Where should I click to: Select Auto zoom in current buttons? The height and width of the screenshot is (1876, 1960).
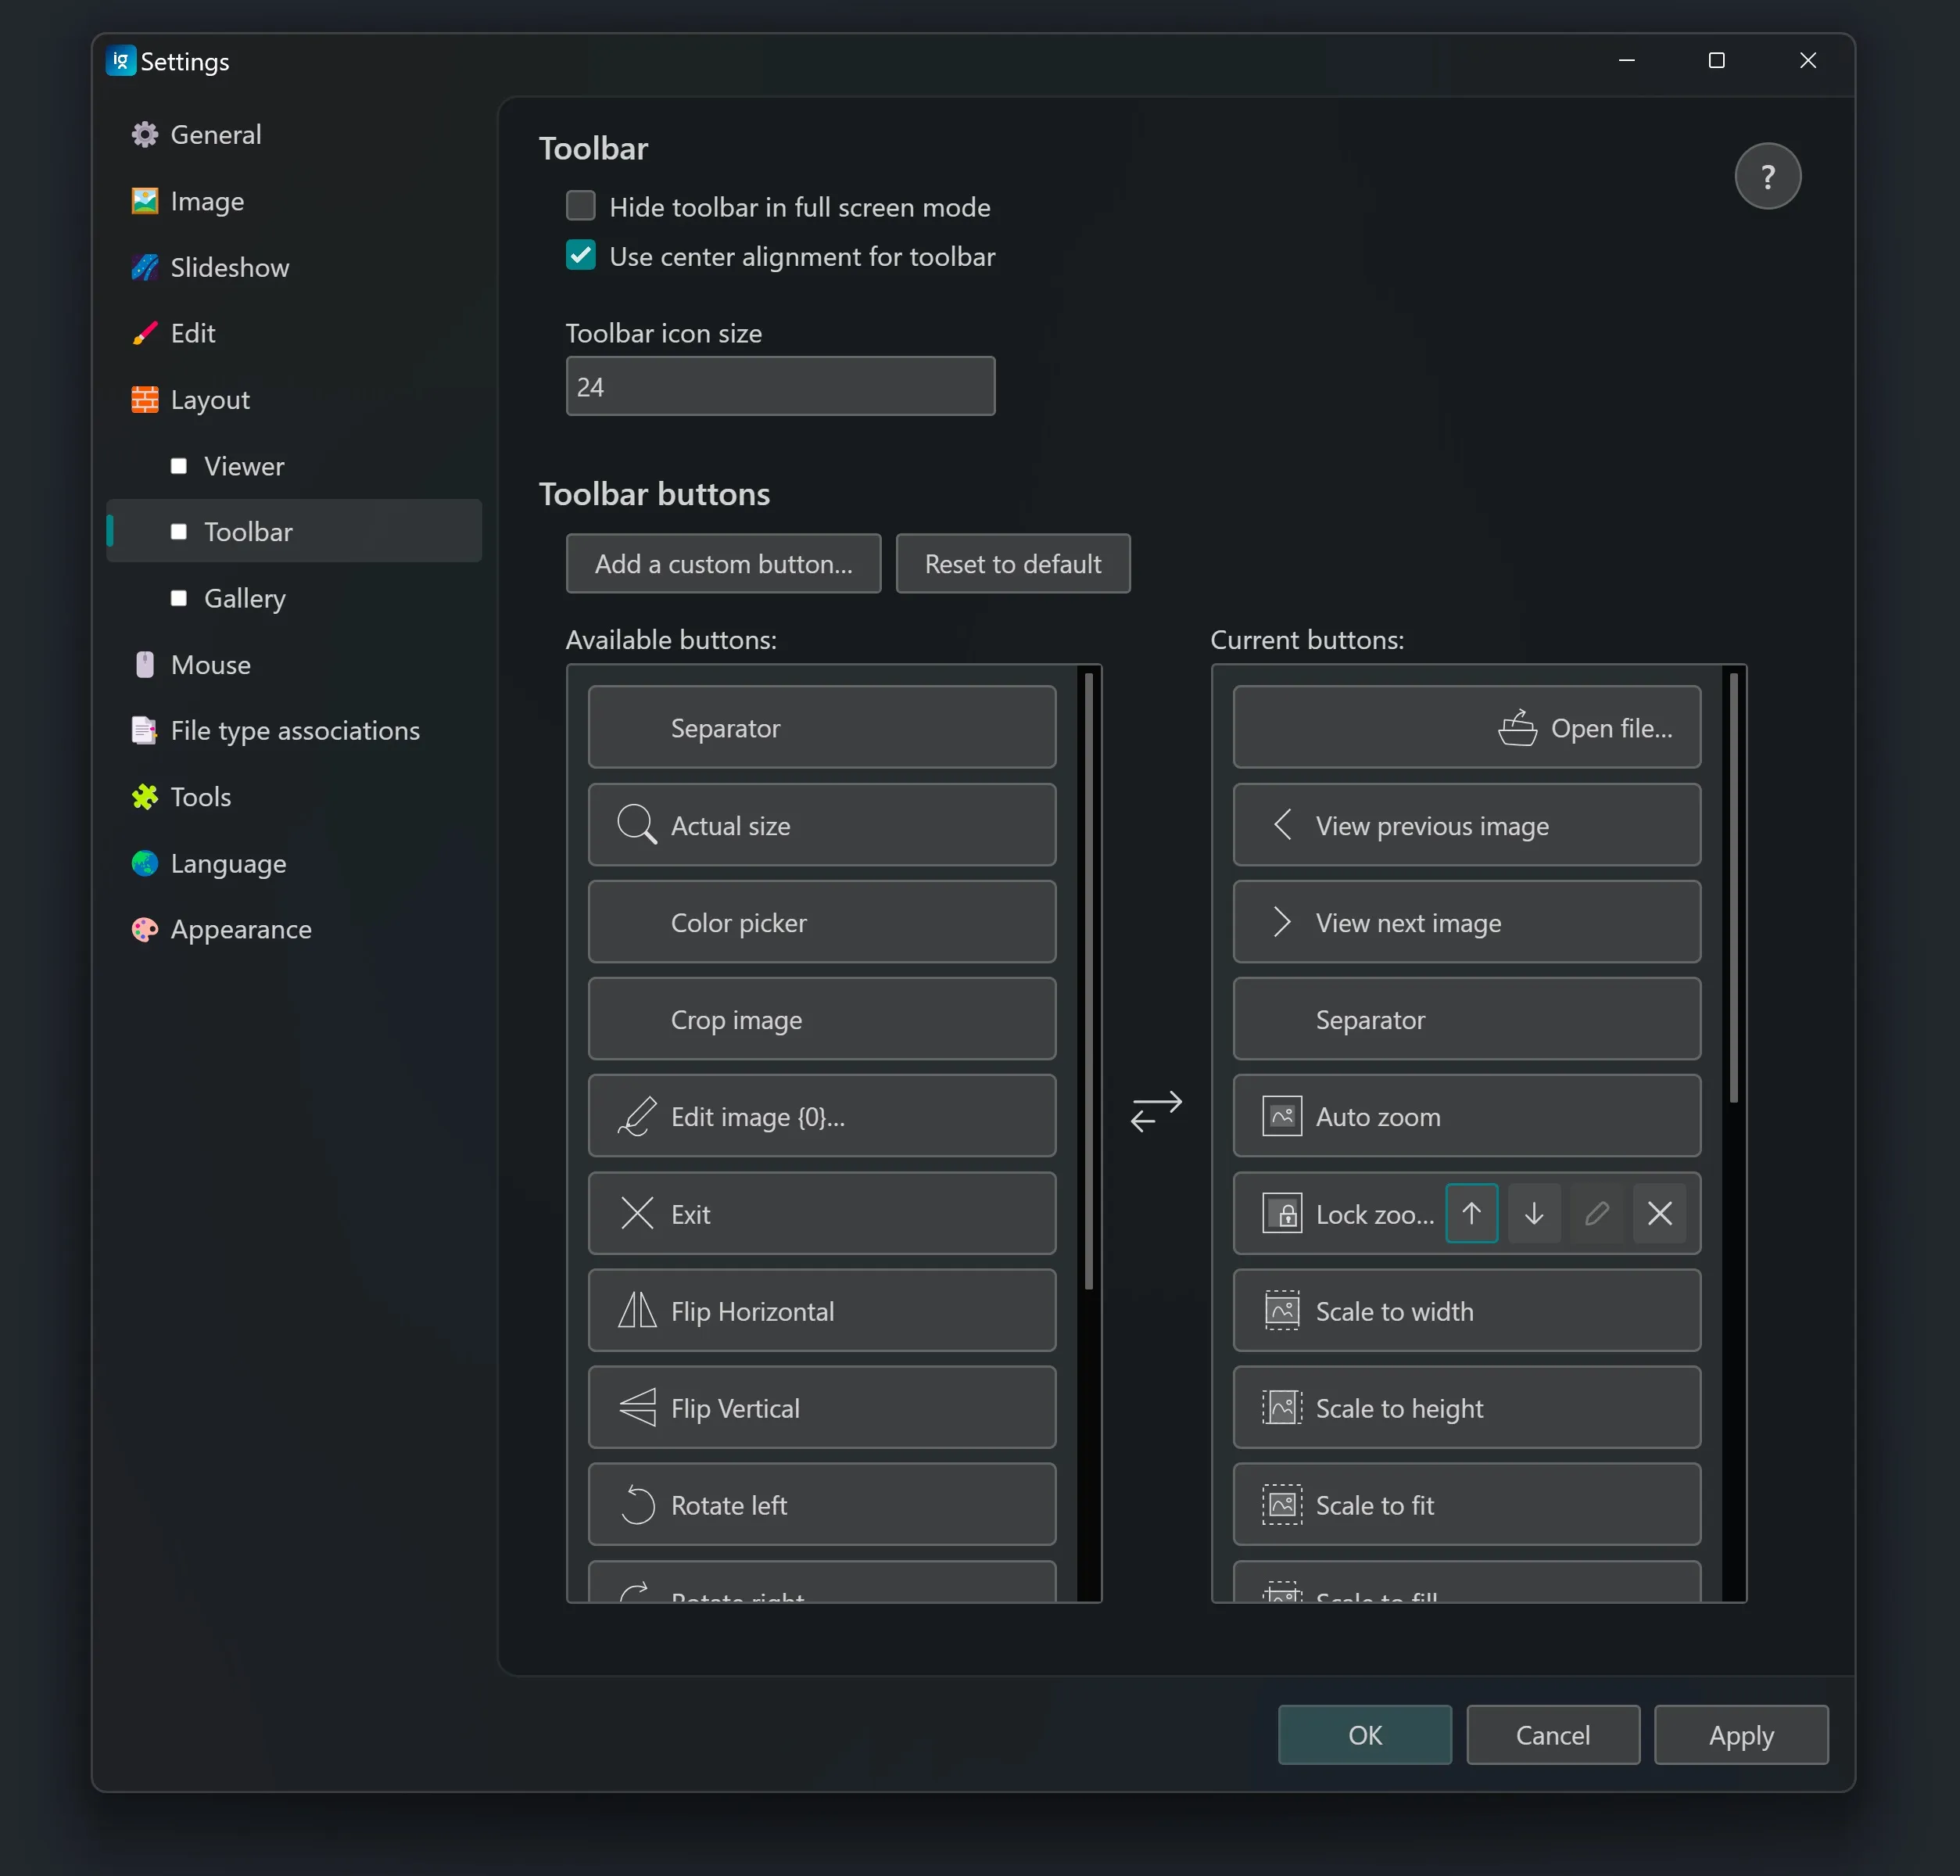pos(1466,1117)
